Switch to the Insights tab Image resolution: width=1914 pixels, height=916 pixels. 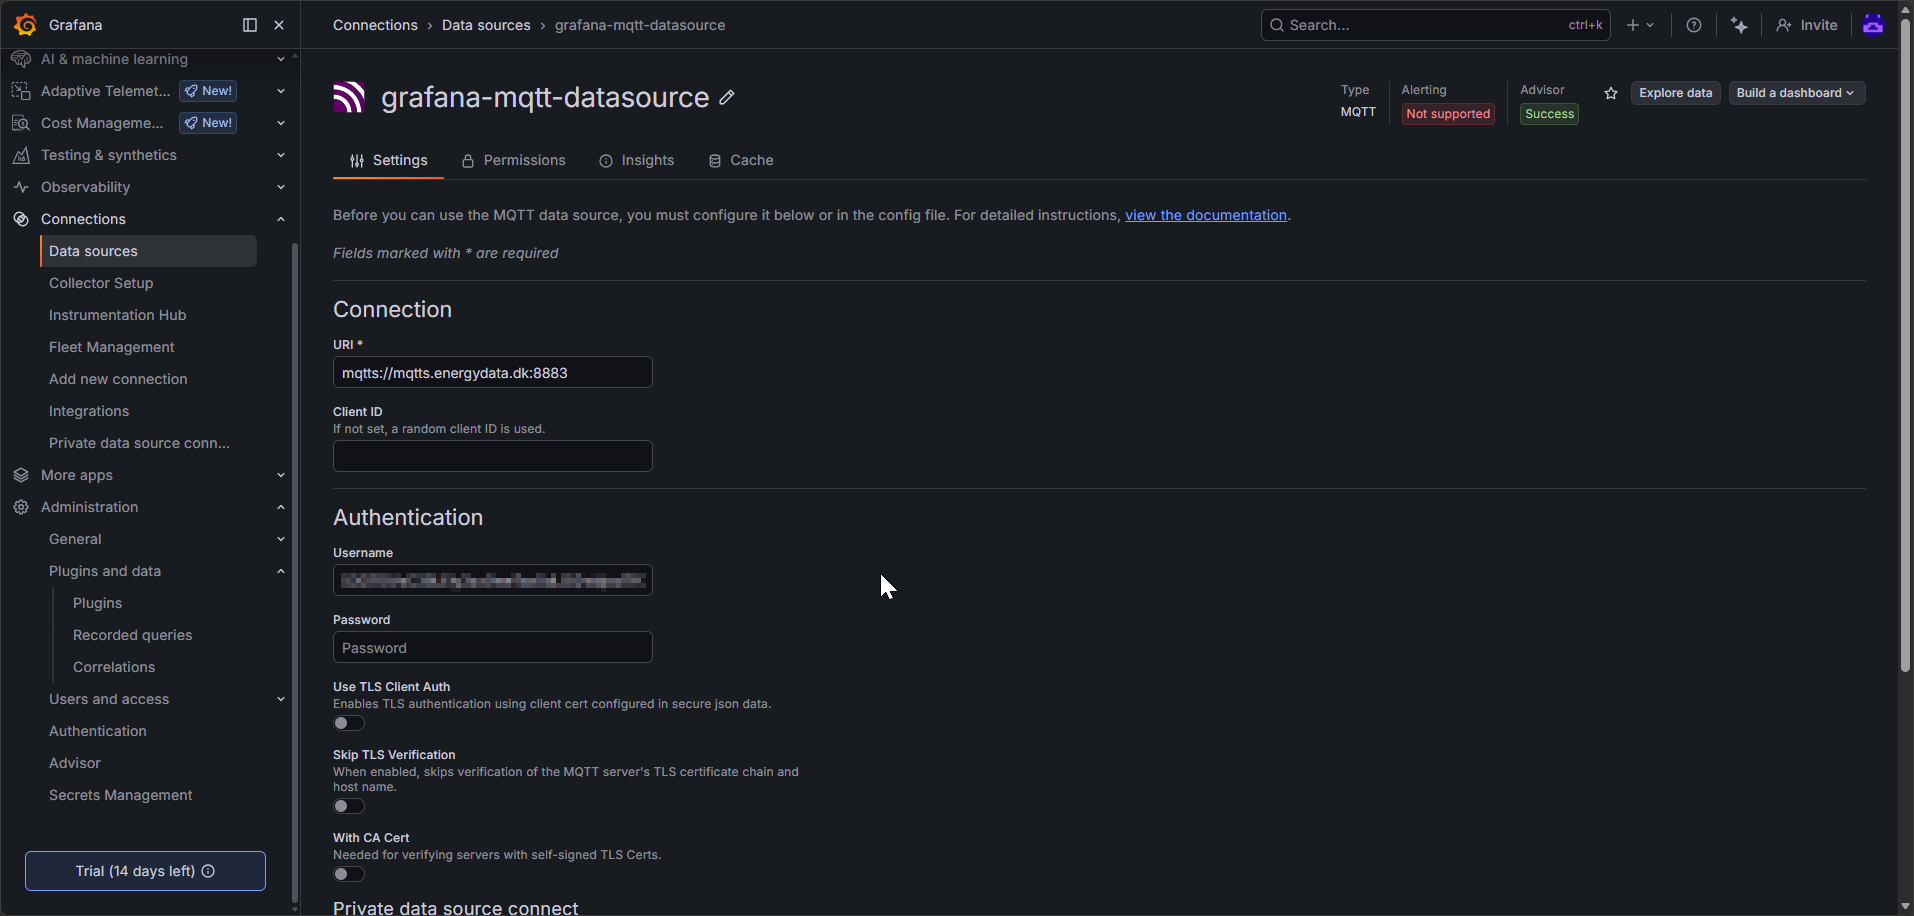tap(636, 160)
